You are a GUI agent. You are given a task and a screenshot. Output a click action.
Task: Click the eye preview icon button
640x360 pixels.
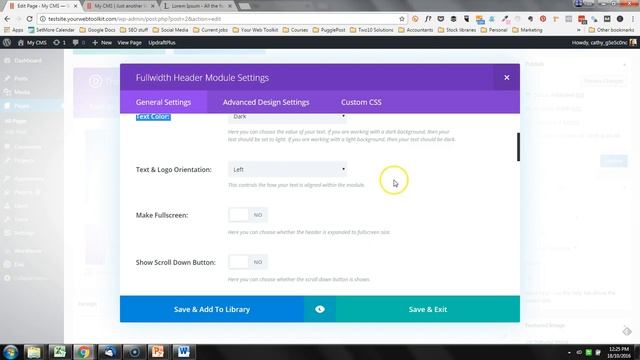click(x=320, y=309)
